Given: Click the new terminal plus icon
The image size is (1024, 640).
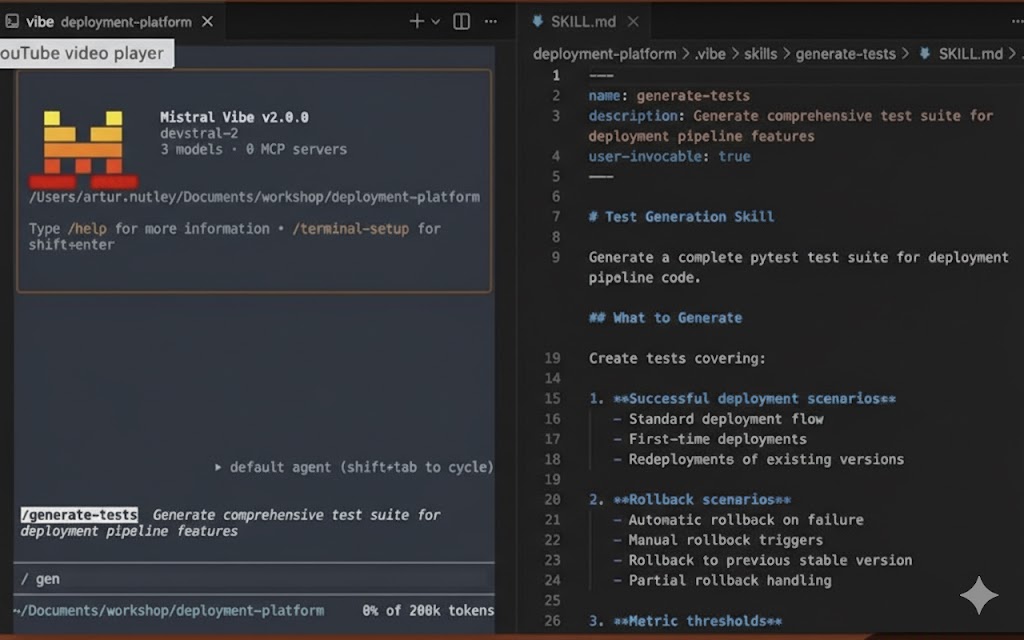Looking at the screenshot, I should tap(417, 21).
